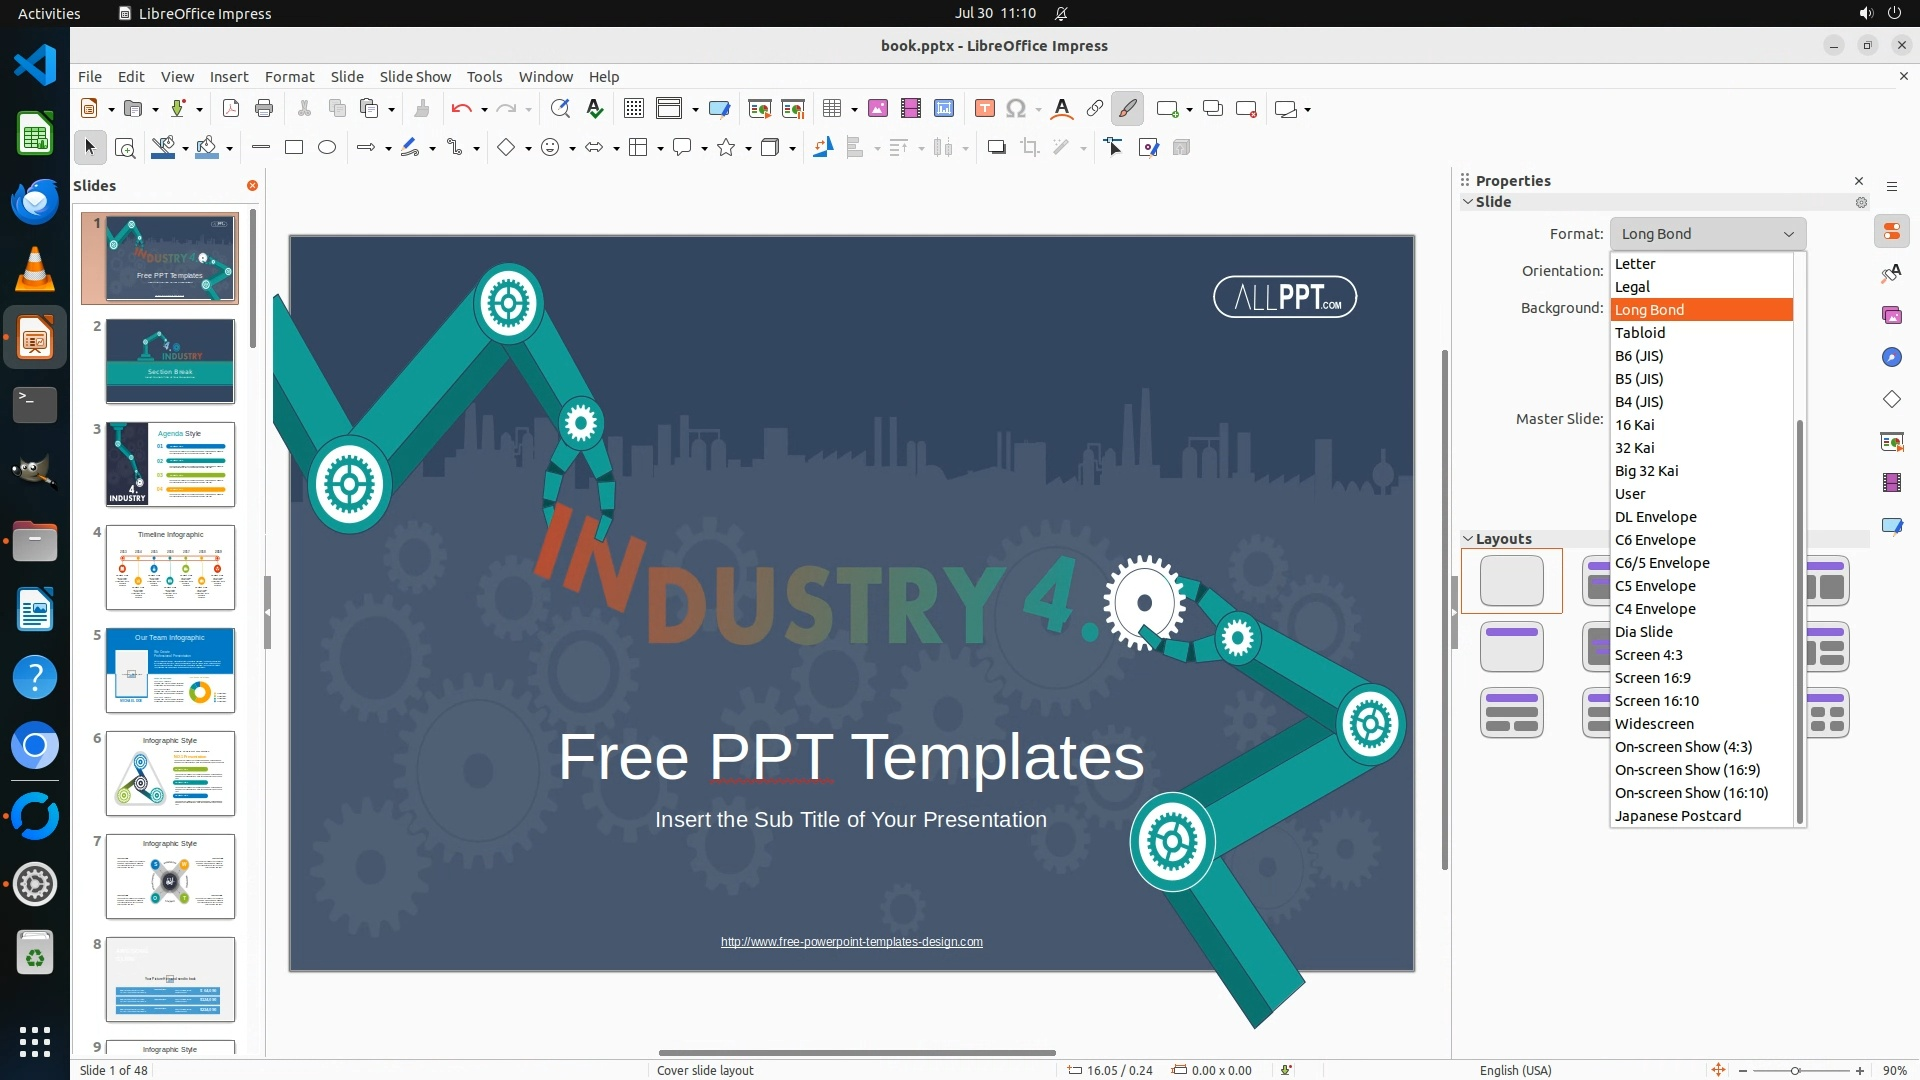The height and width of the screenshot is (1080, 1920).
Task: Collapse the Layouts section
Action: [x=1468, y=539]
